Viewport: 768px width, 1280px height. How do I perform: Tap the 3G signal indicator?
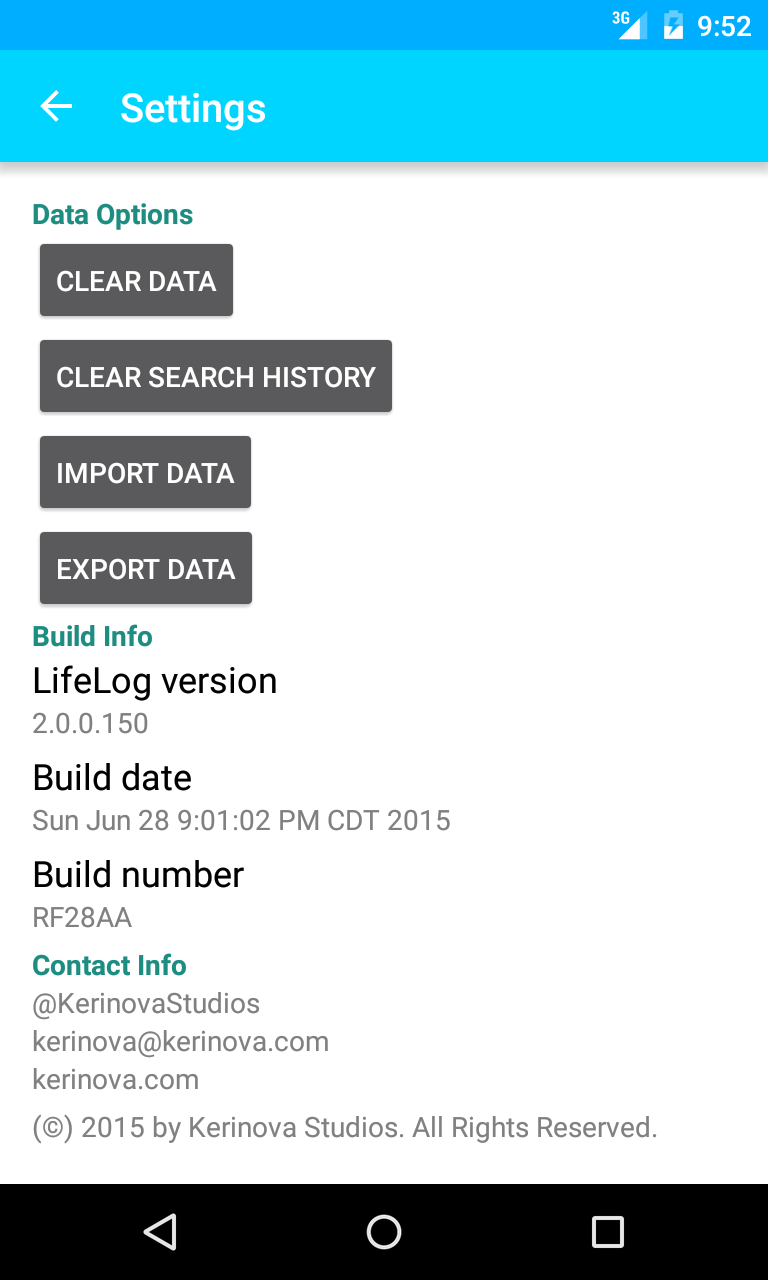click(x=630, y=25)
